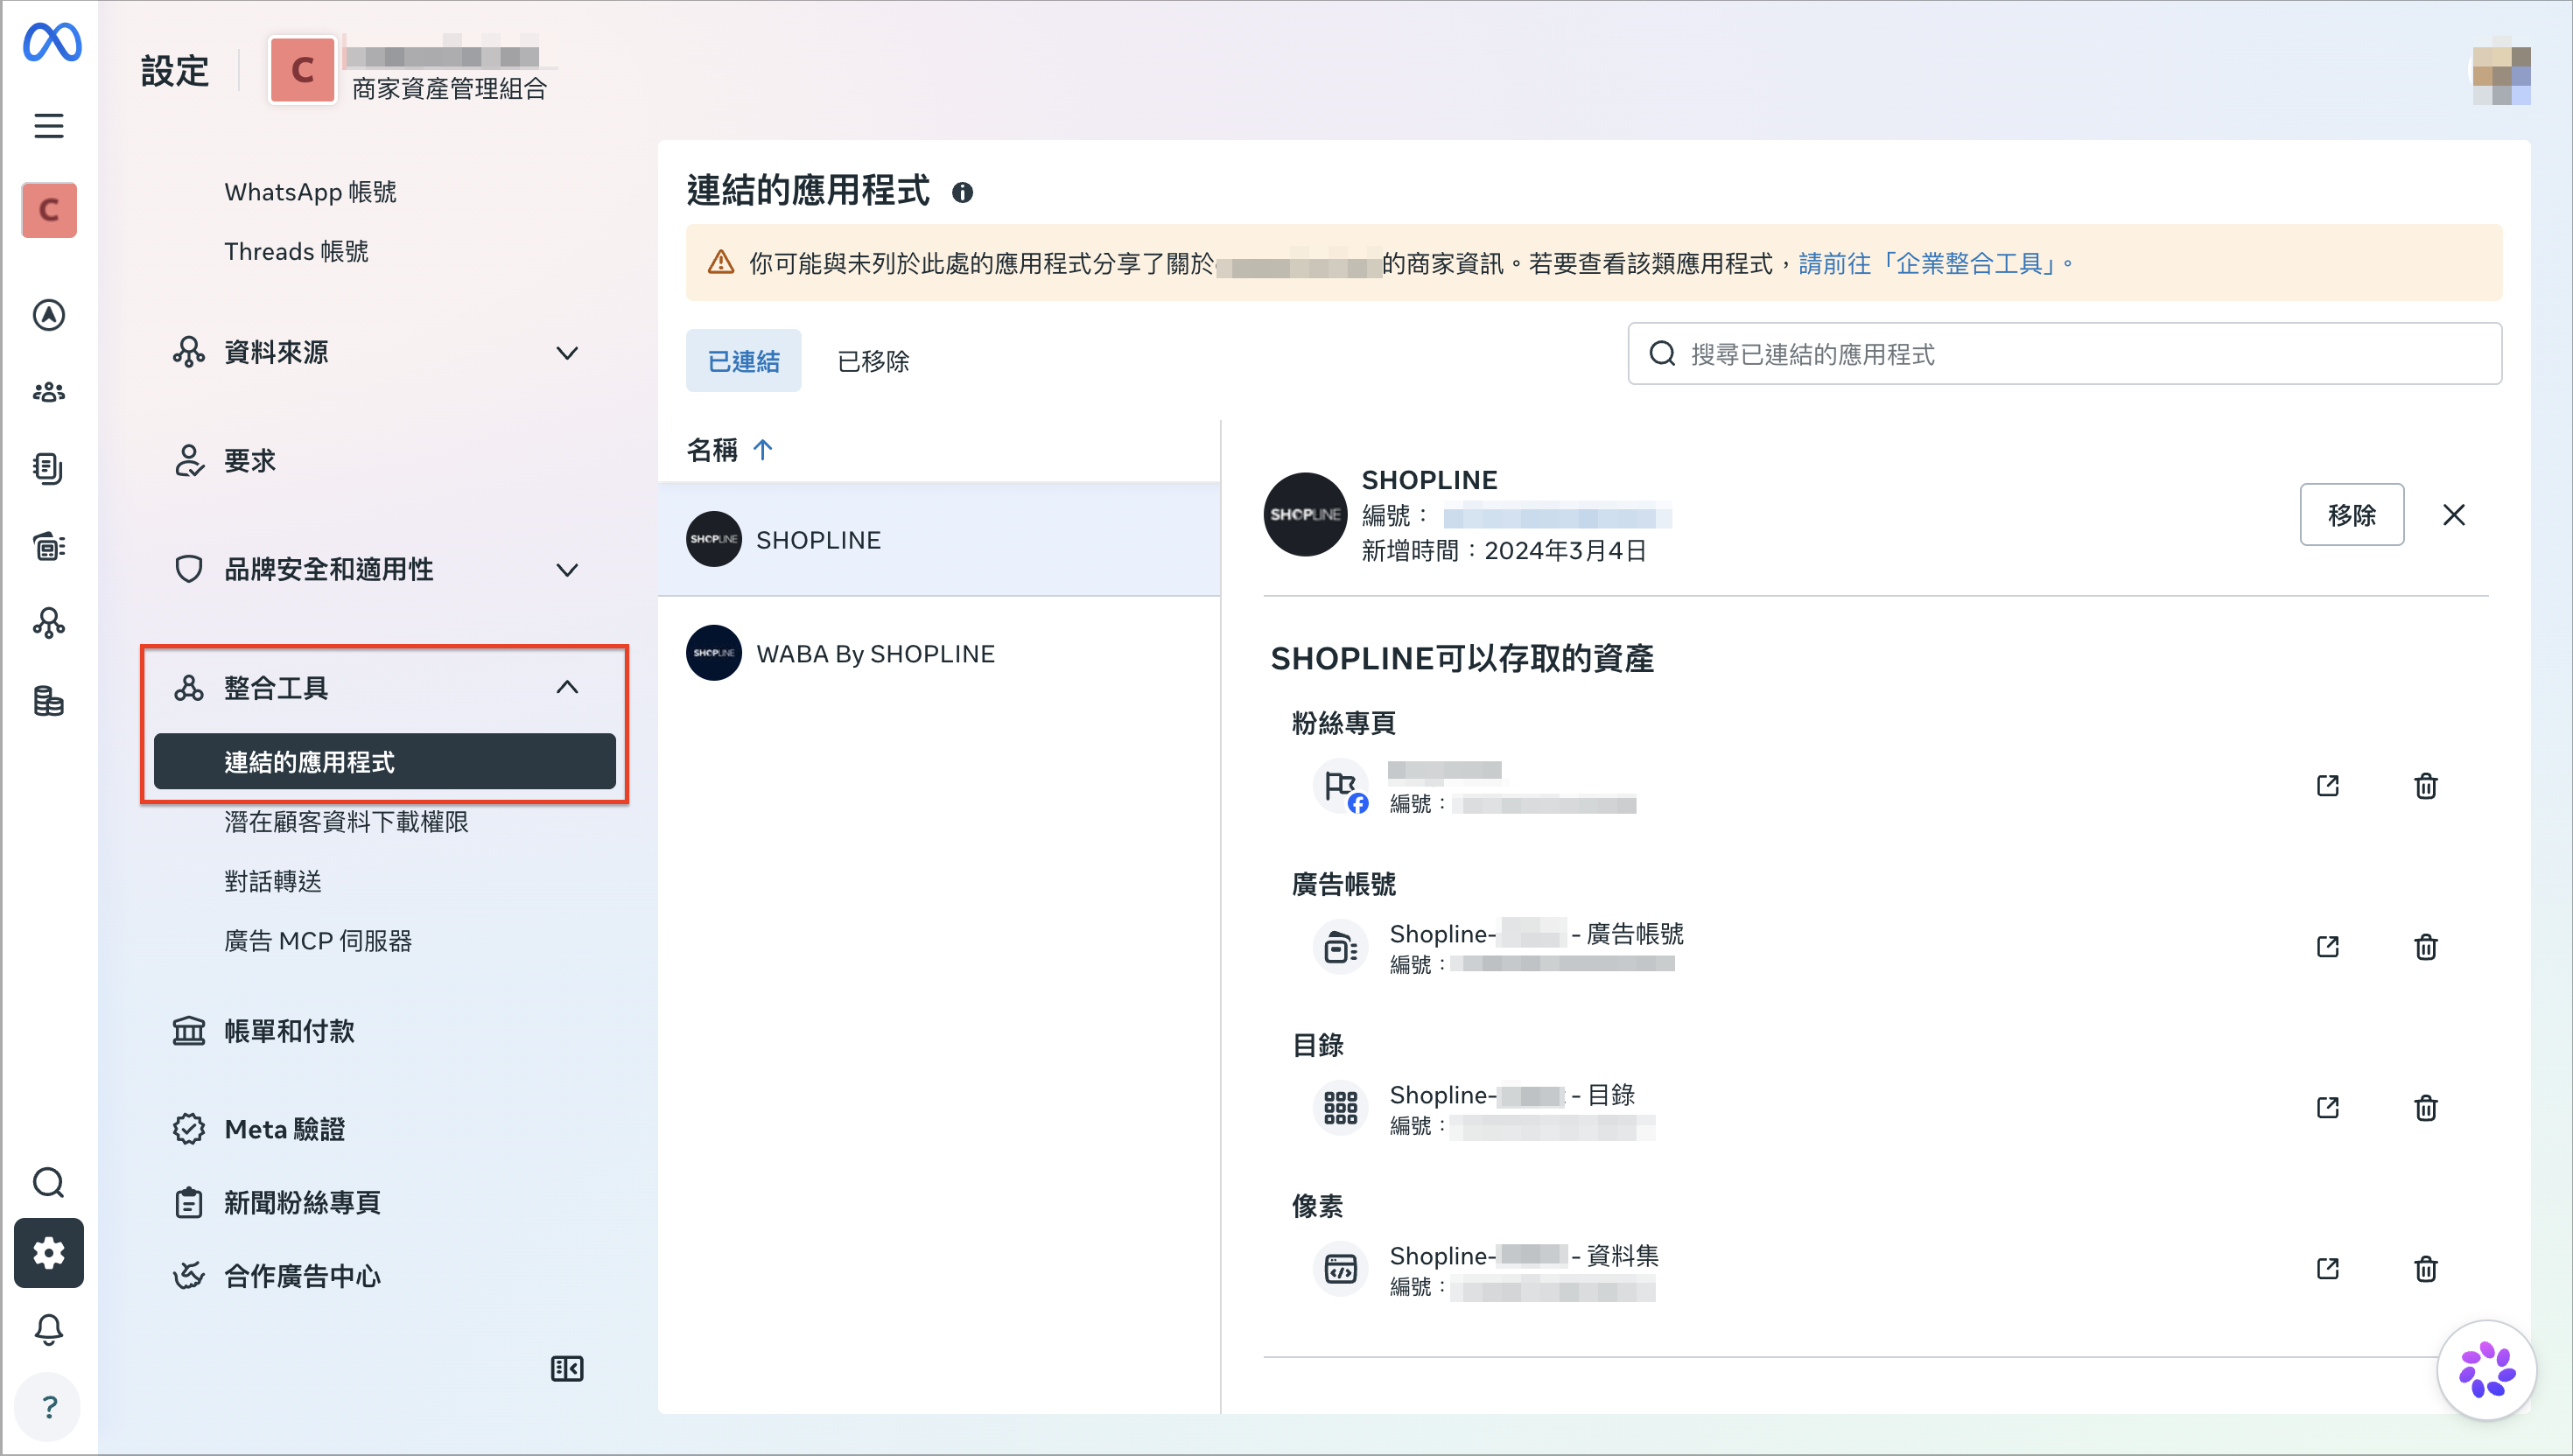Delete the 目錄 asset

(x=2425, y=1107)
